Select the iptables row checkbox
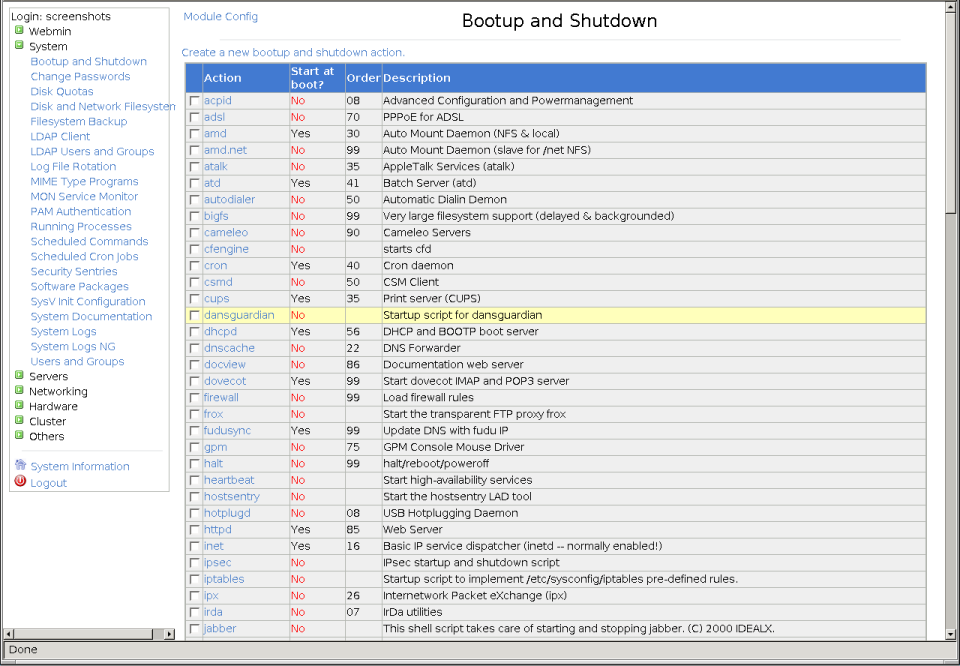 (x=194, y=579)
